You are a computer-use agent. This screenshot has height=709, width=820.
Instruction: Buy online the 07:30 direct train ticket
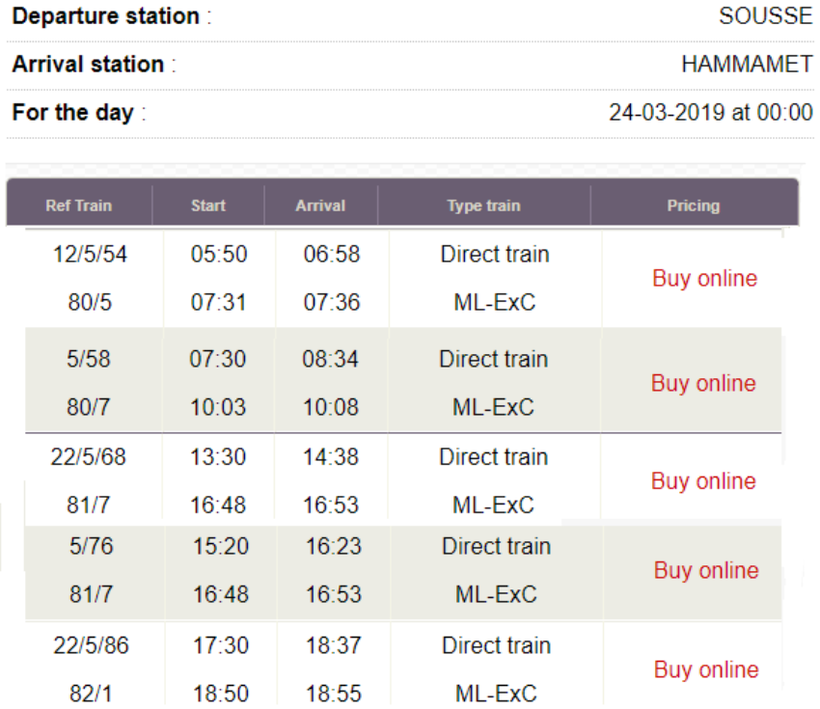[x=703, y=383]
